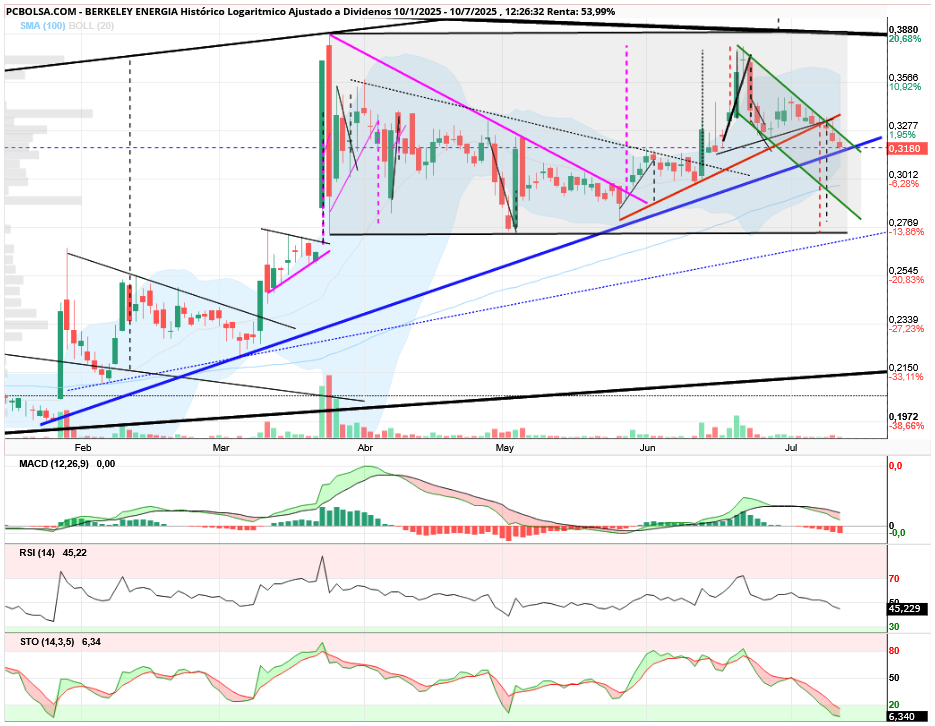Click the BERKELEY ENERGIA name in the title
Screen dimensions: 935x726
click(x=129, y=11)
